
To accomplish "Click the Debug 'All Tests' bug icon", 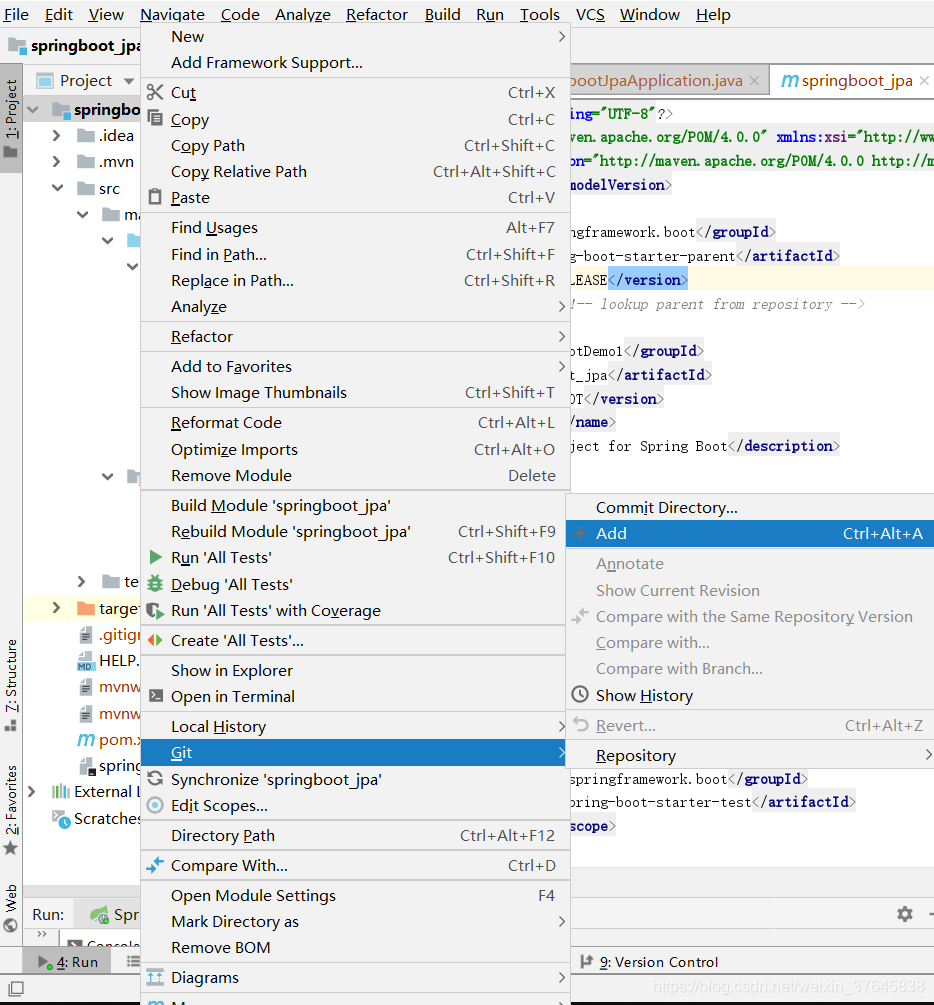I will (155, 584).
